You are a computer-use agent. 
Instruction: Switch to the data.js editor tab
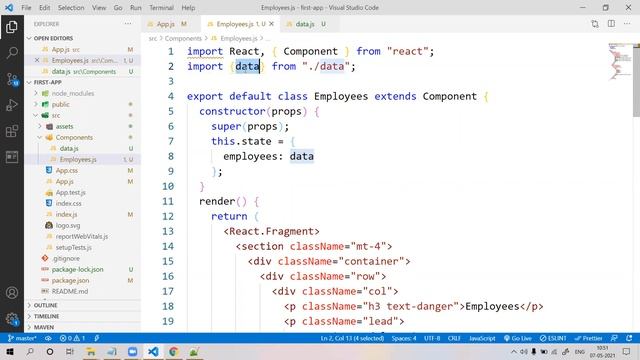coord(309,24)
